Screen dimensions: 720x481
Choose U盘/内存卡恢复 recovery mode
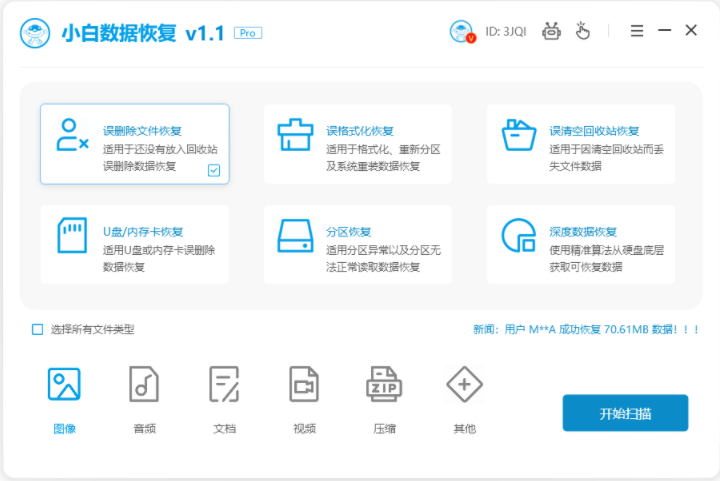pos(135,245)
